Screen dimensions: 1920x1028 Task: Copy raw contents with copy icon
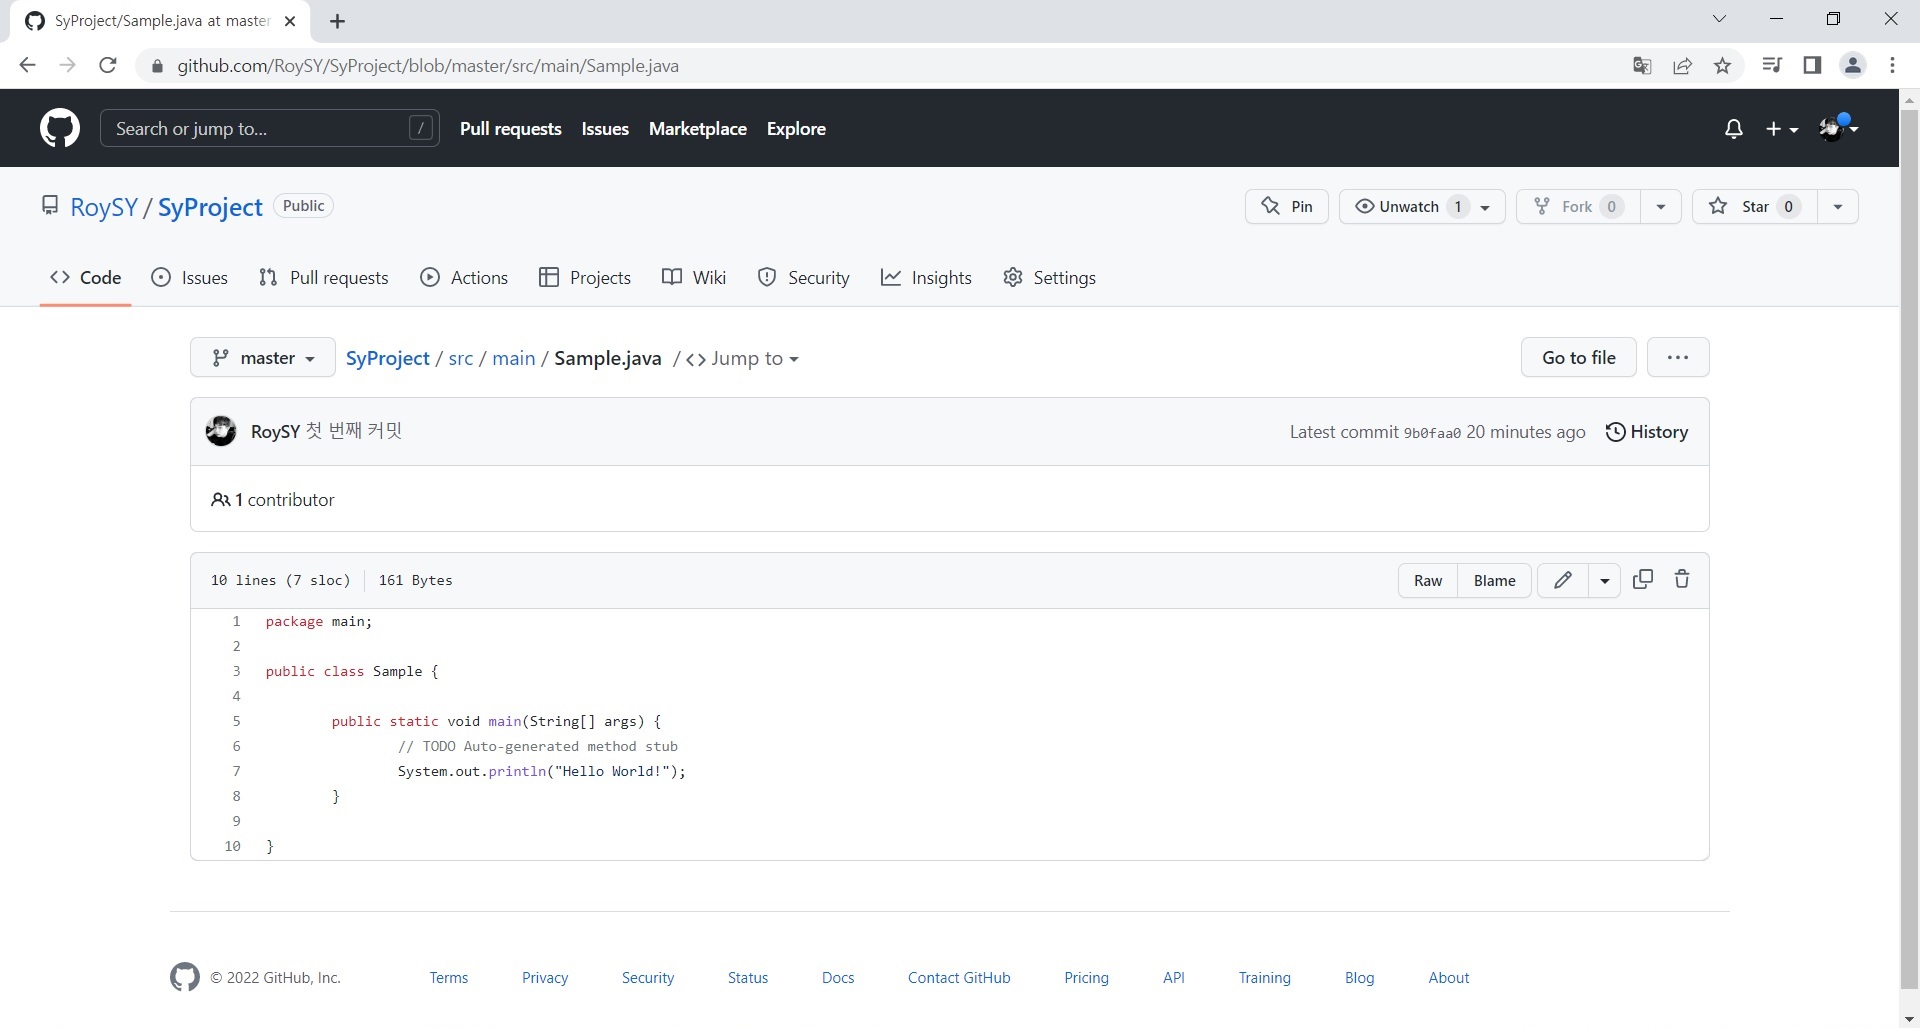[x=1643, y=579]
